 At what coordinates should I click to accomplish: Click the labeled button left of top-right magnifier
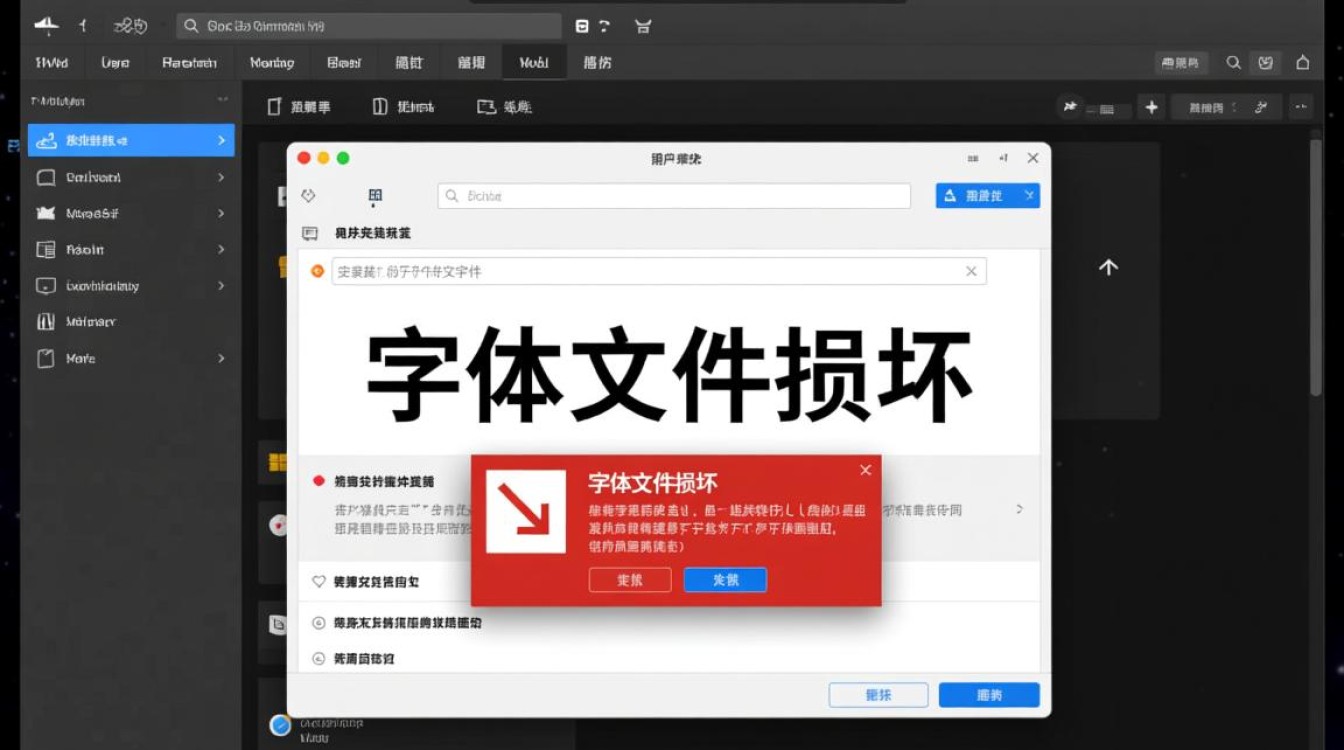click(1181, 62)
